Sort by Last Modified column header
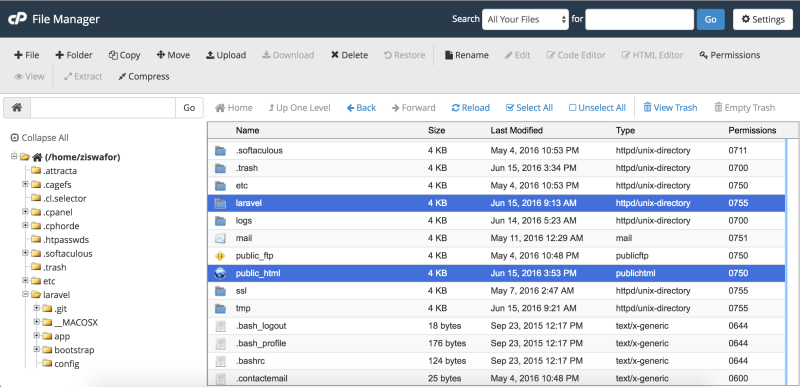The height and width of the screenshot is (387, 800). point(516,131)
